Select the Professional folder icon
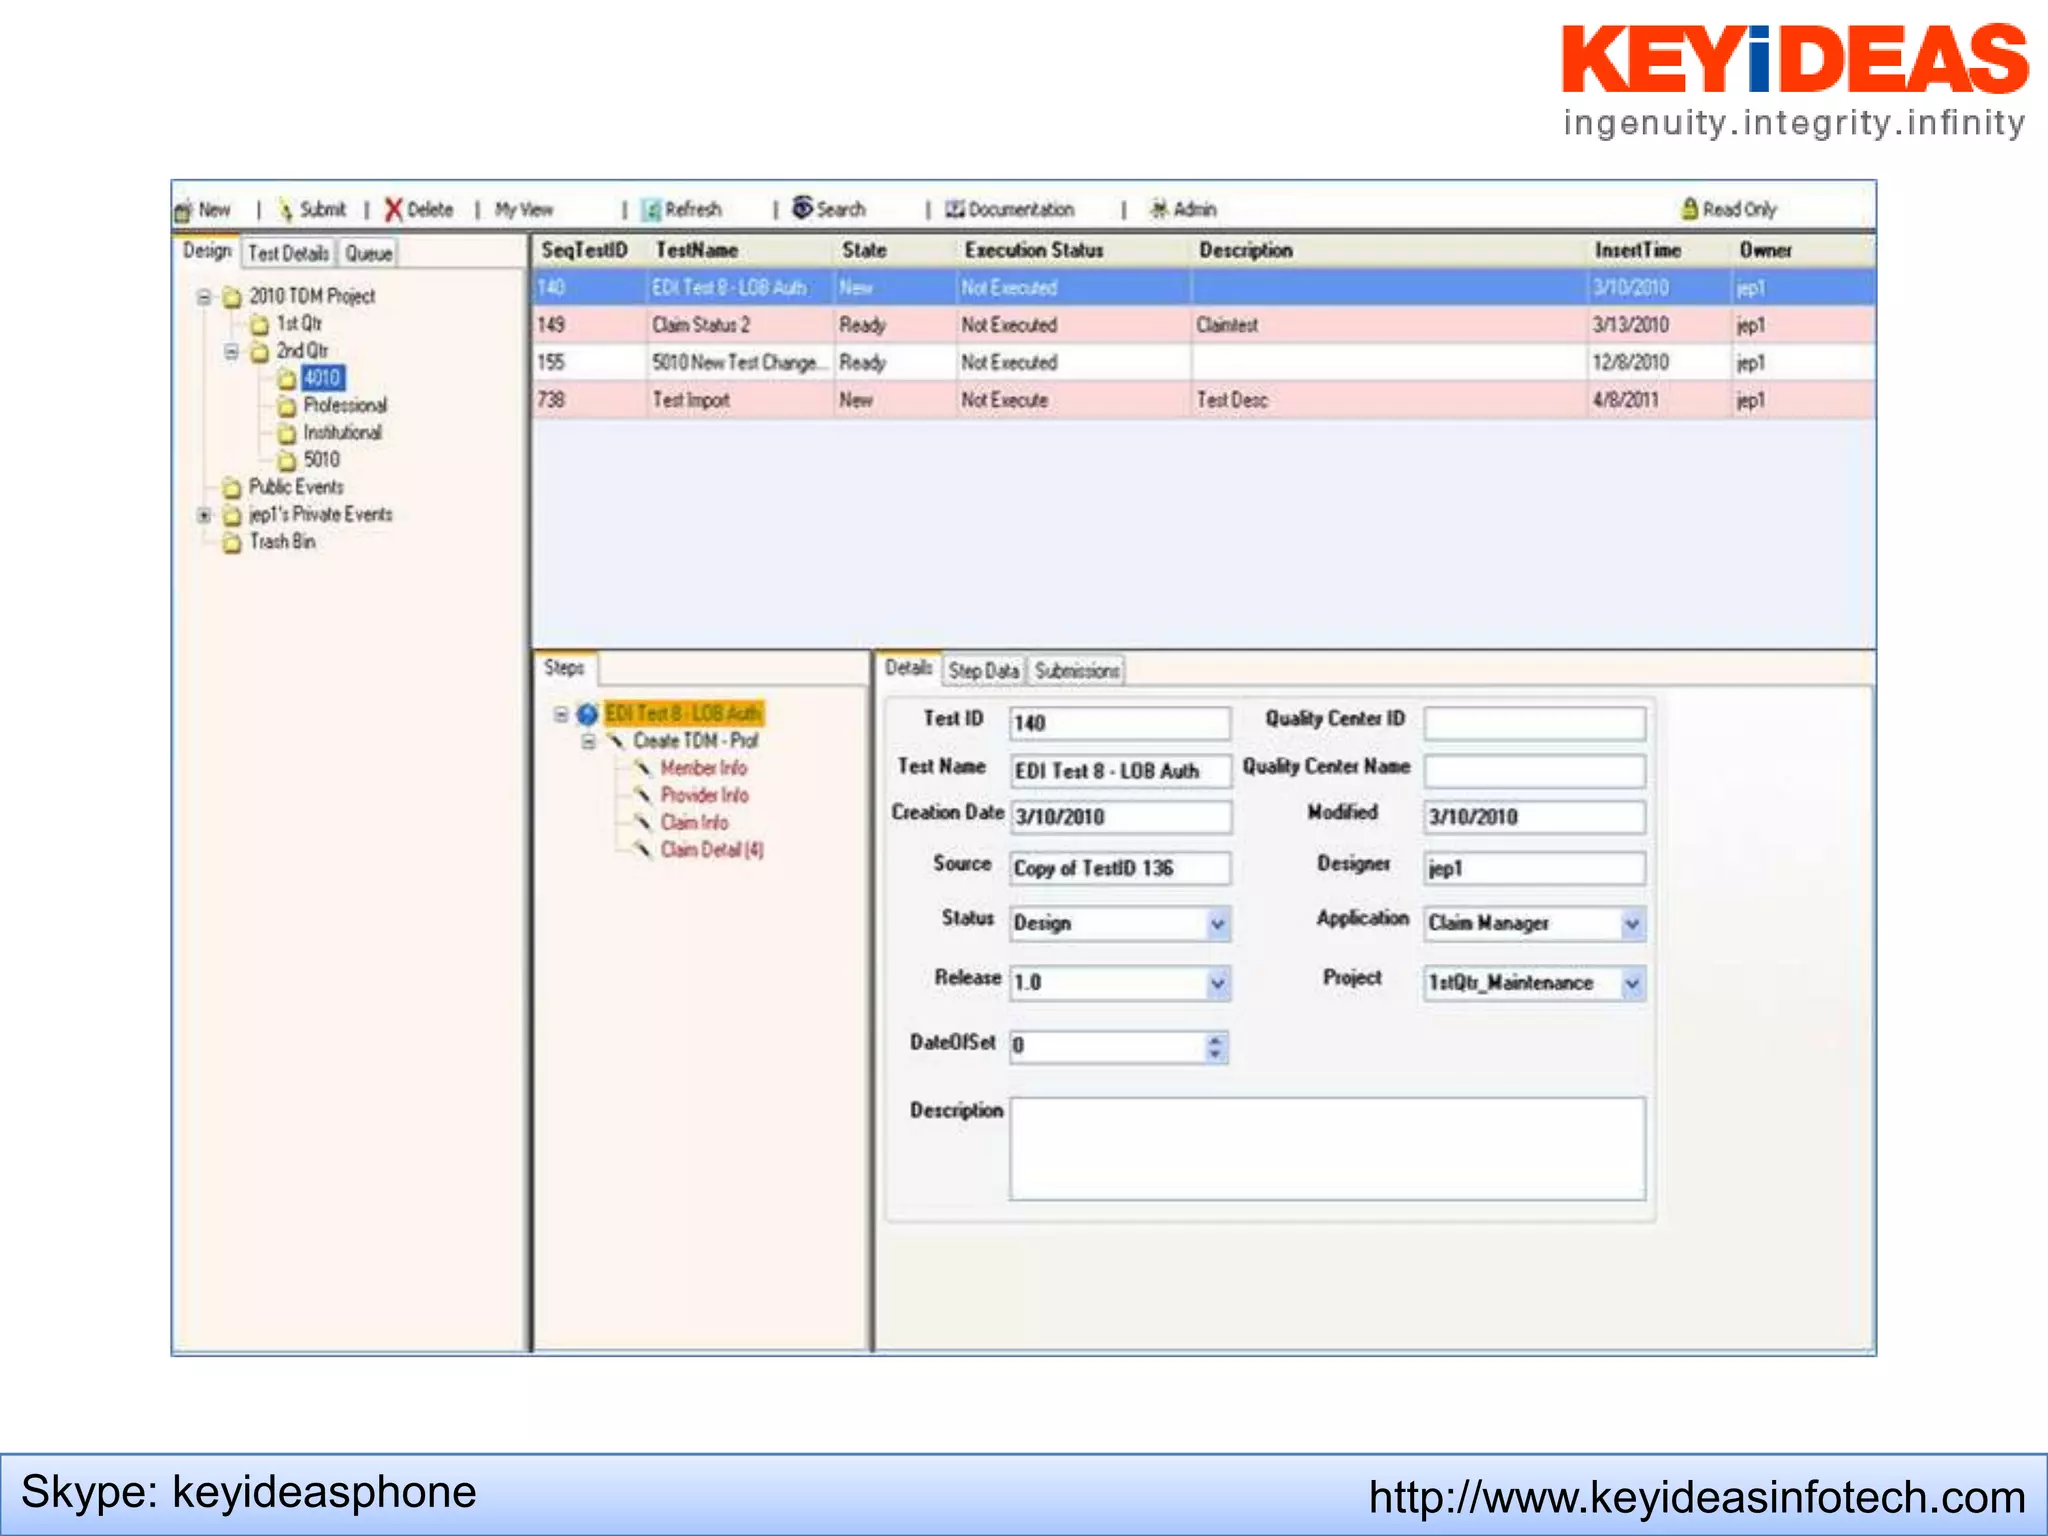This screenshot has width=2048, height=1536. 287,406
